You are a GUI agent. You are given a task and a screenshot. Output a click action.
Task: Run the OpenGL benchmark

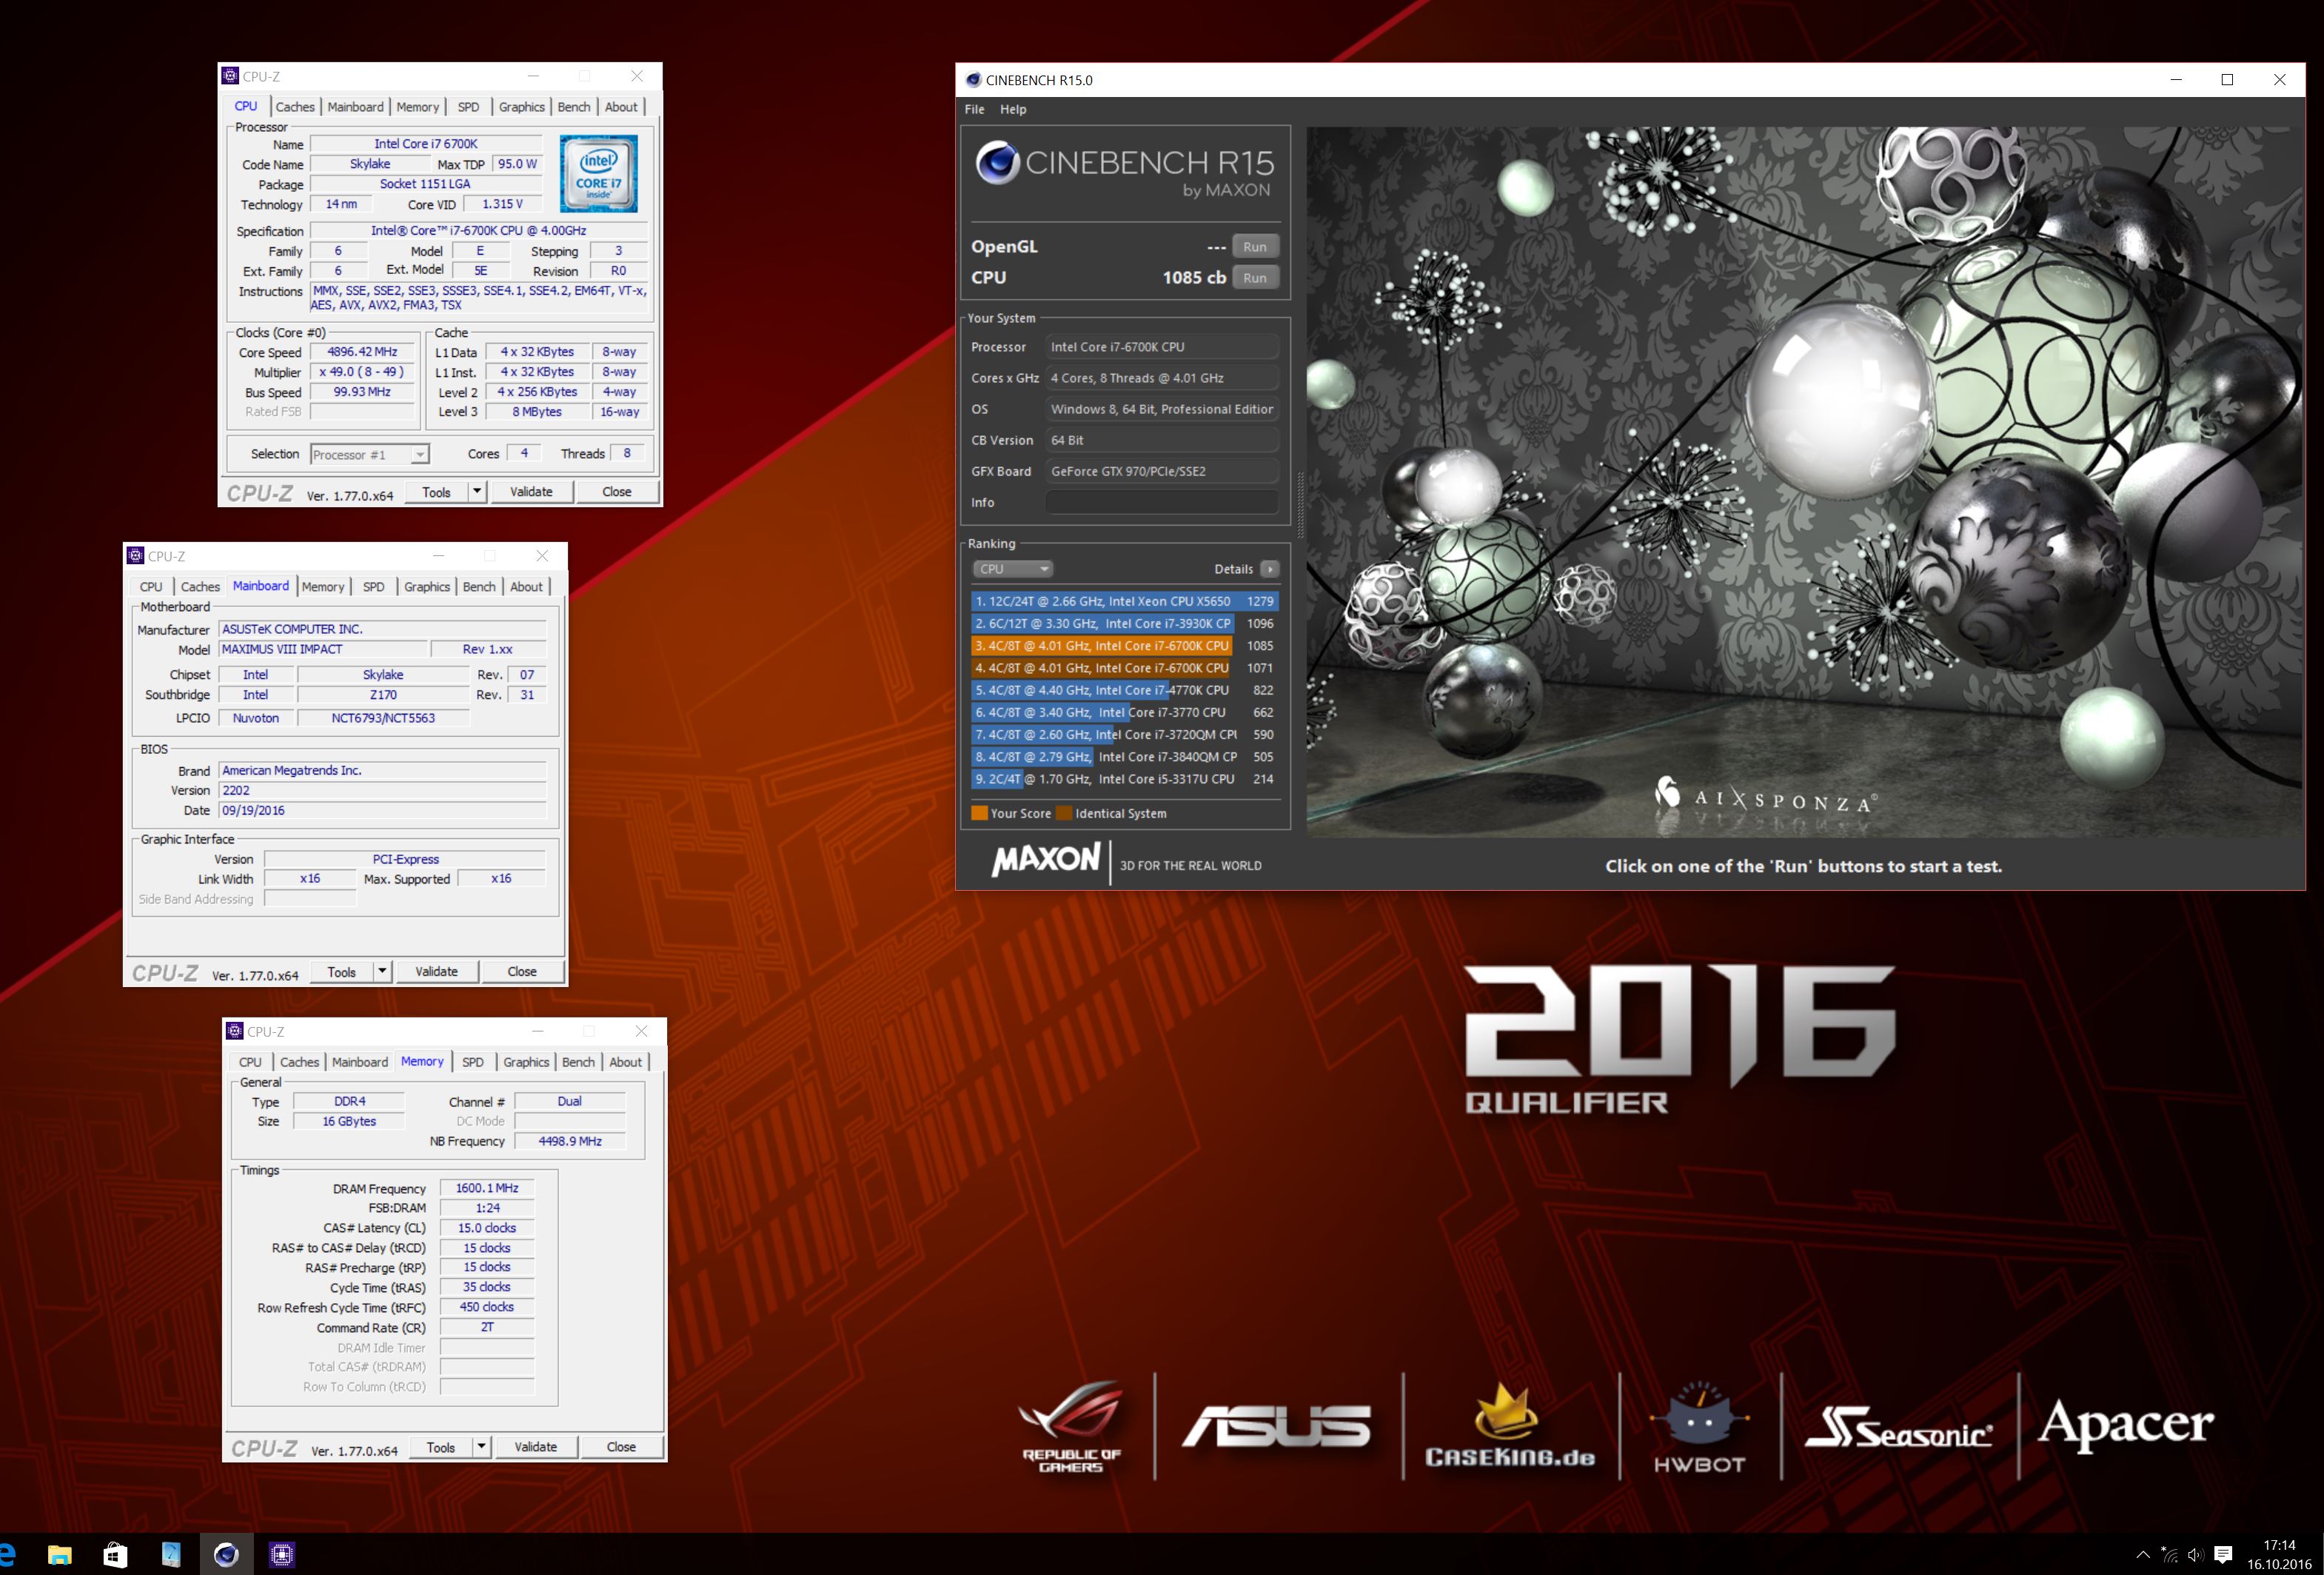(1255, 247)
